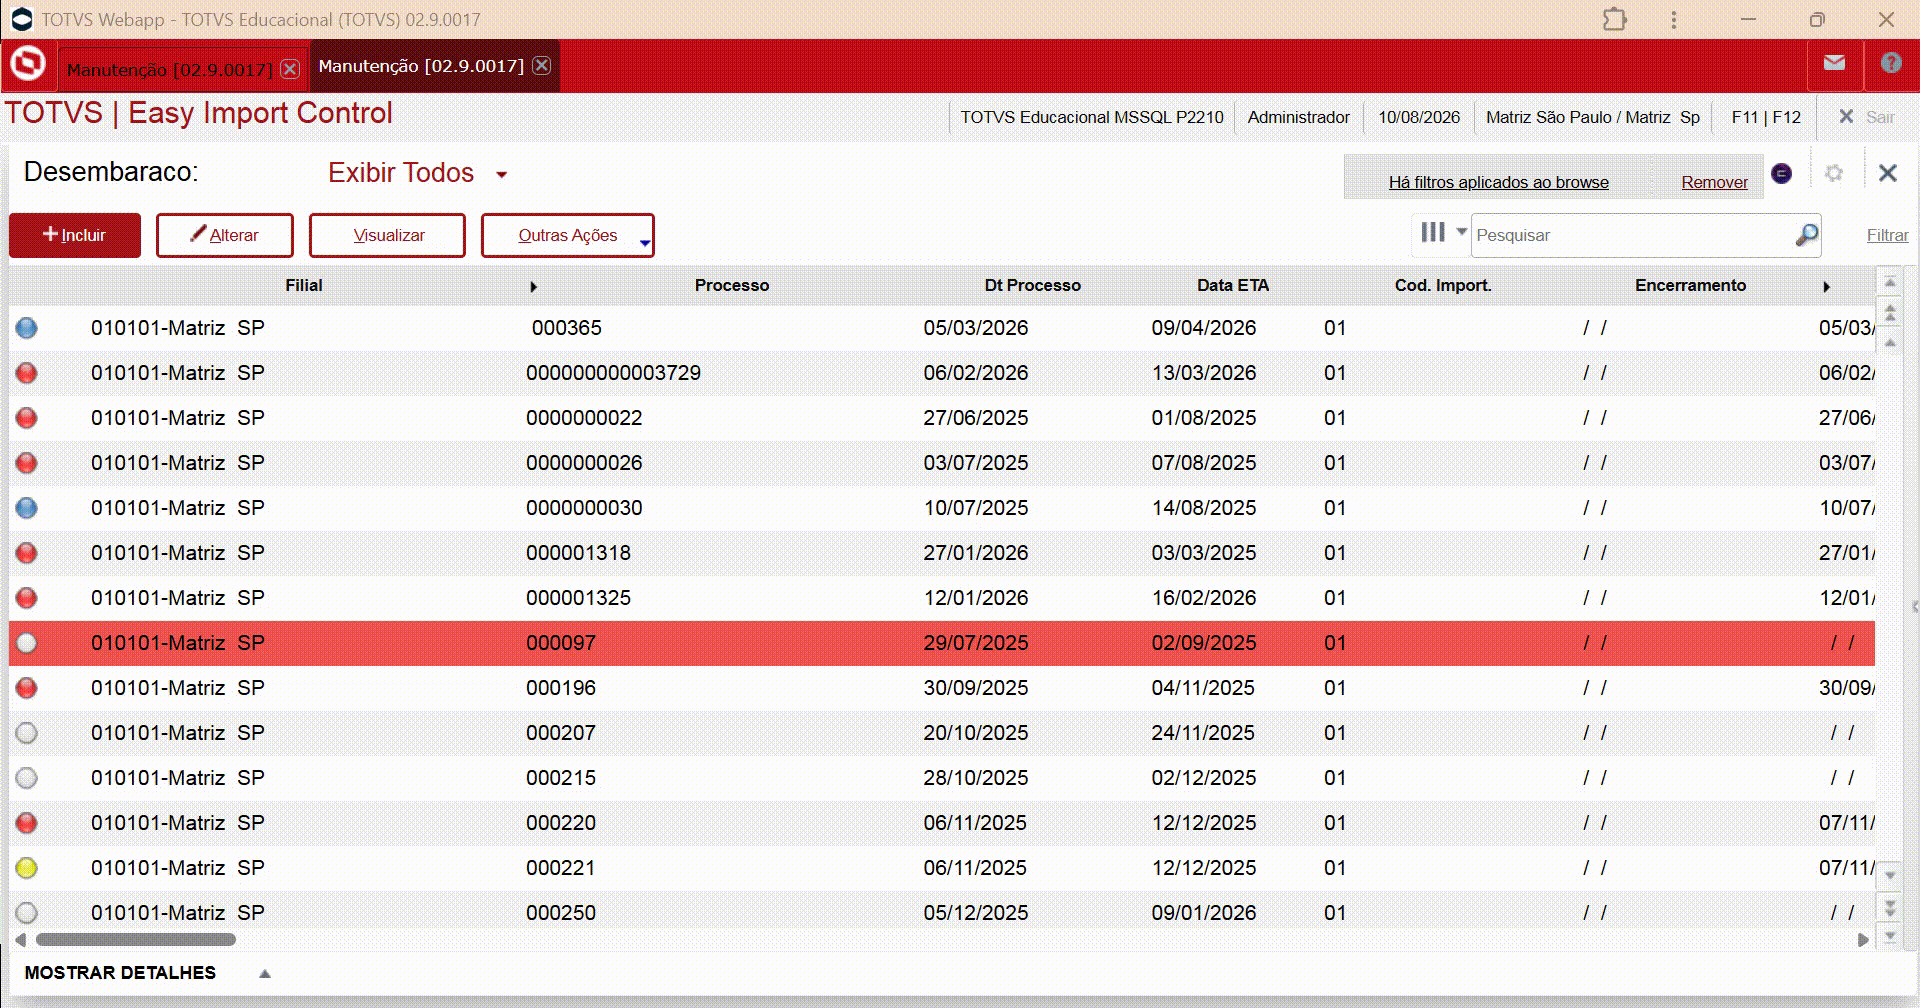Click the status icon for process 000365
This screenshot has width=1920, height=1008.
(27, 328)
